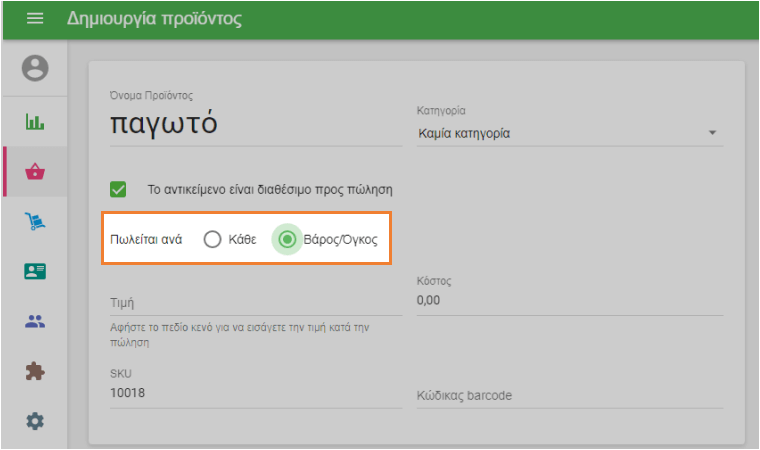
Task: Untick the available for sale checkbox
Action: click(x=118, y=189)
